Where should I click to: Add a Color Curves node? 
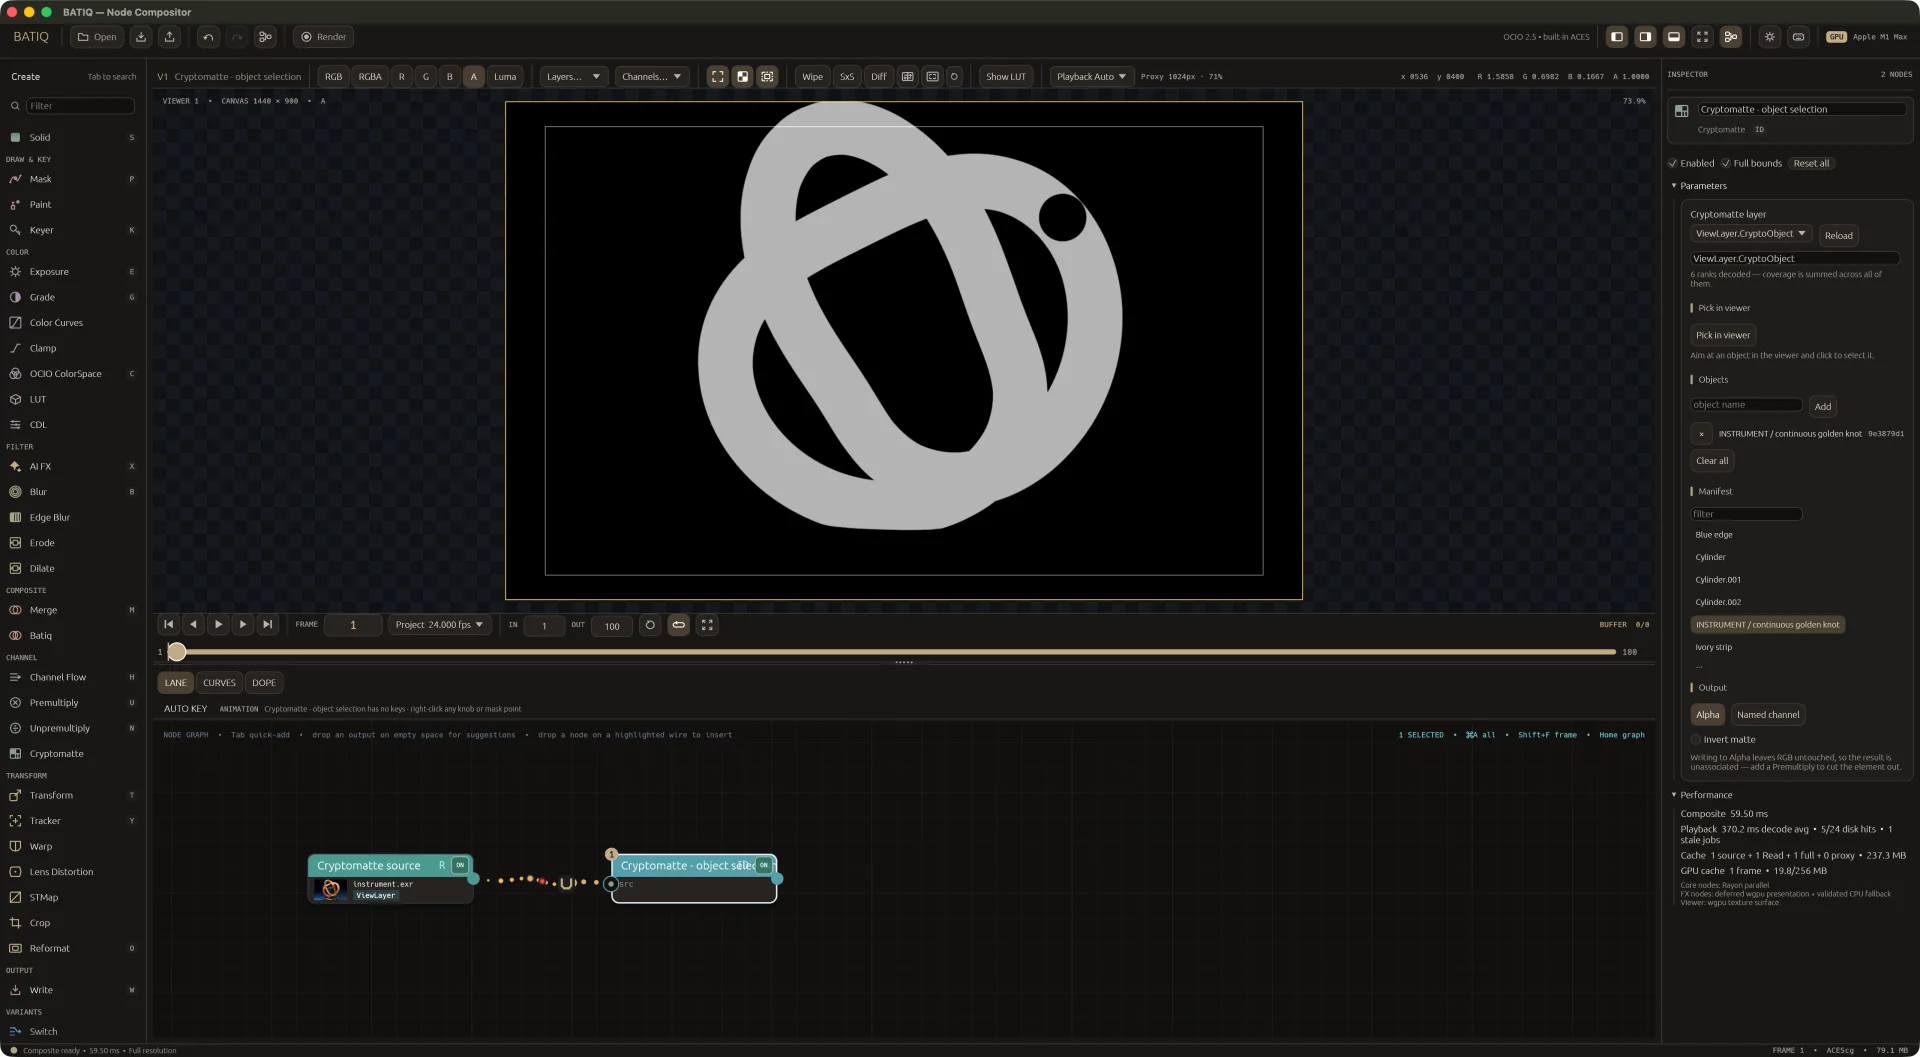coord(72,323)
